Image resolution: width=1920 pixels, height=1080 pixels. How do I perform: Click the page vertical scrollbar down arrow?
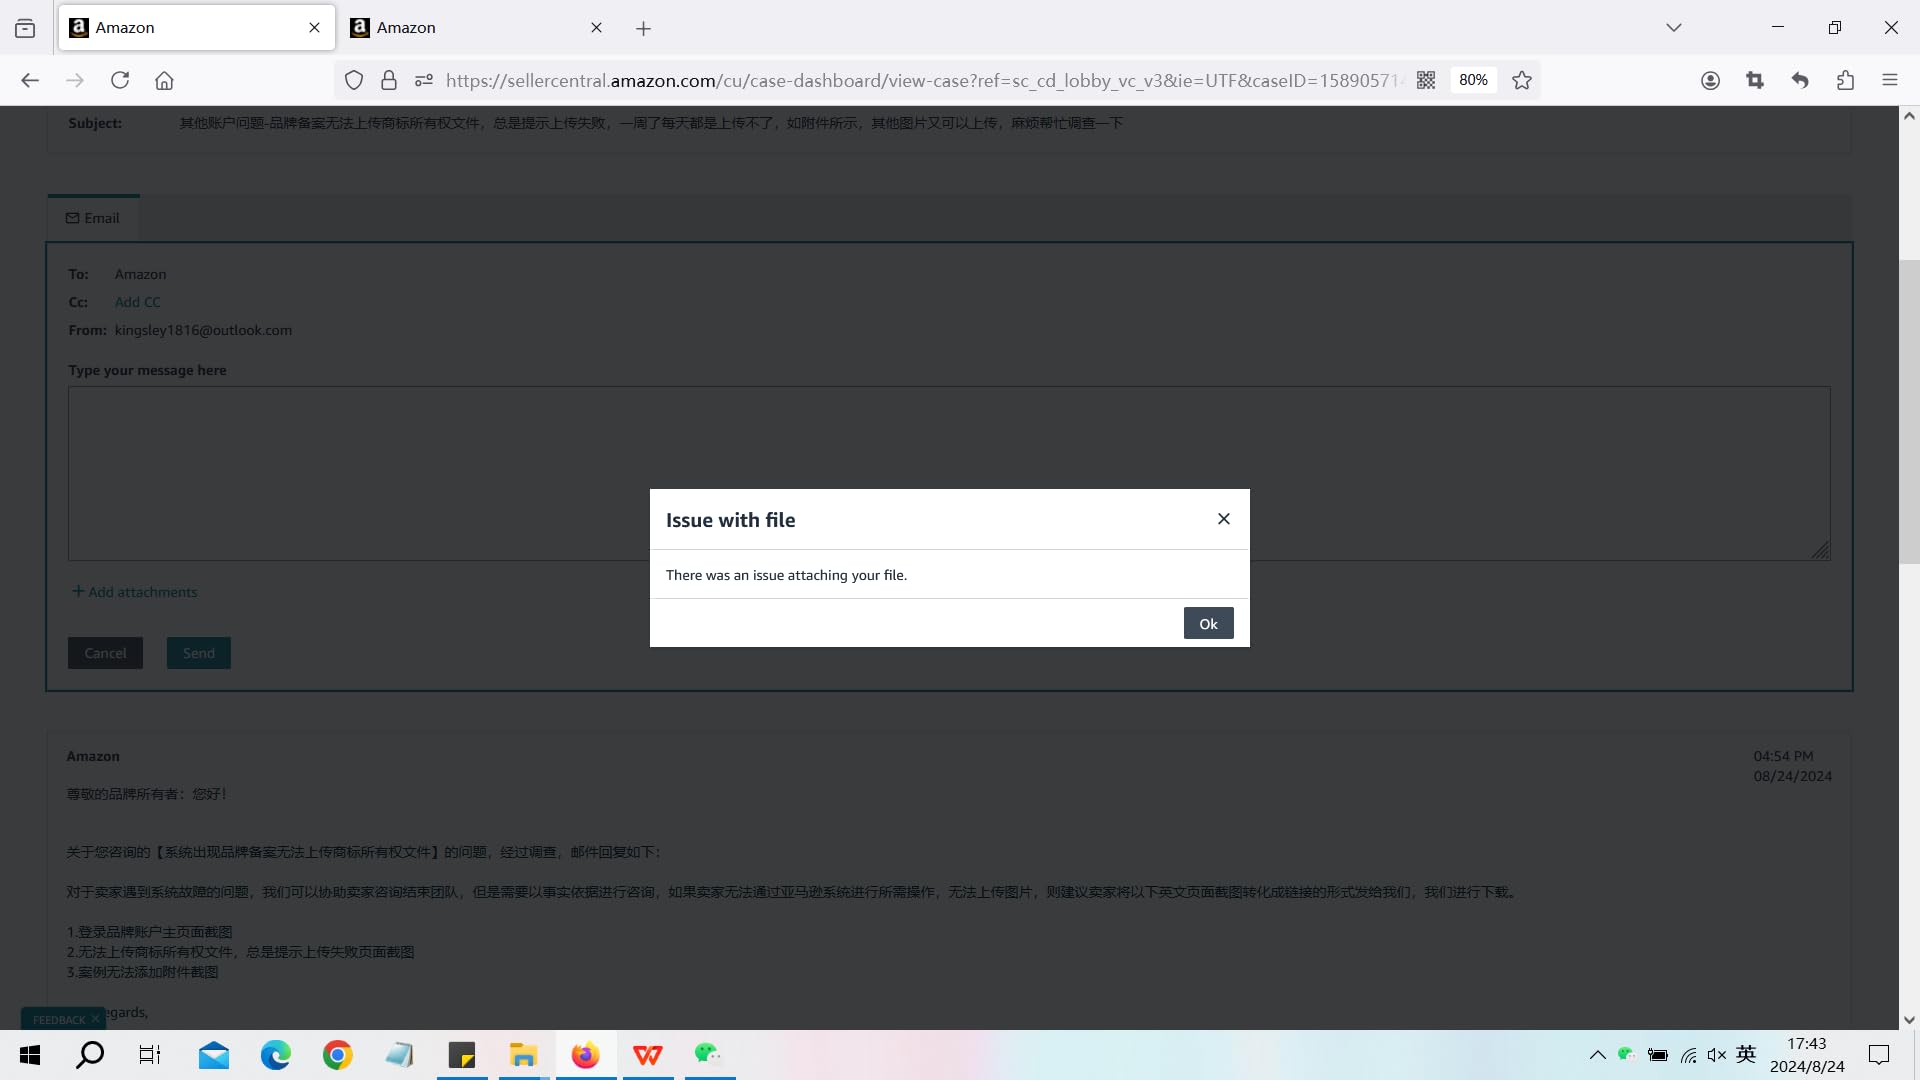pos(1909,1020)
